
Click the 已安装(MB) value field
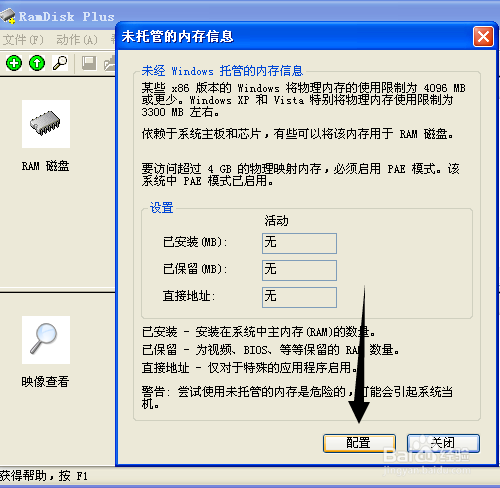(x=299, y=243)
